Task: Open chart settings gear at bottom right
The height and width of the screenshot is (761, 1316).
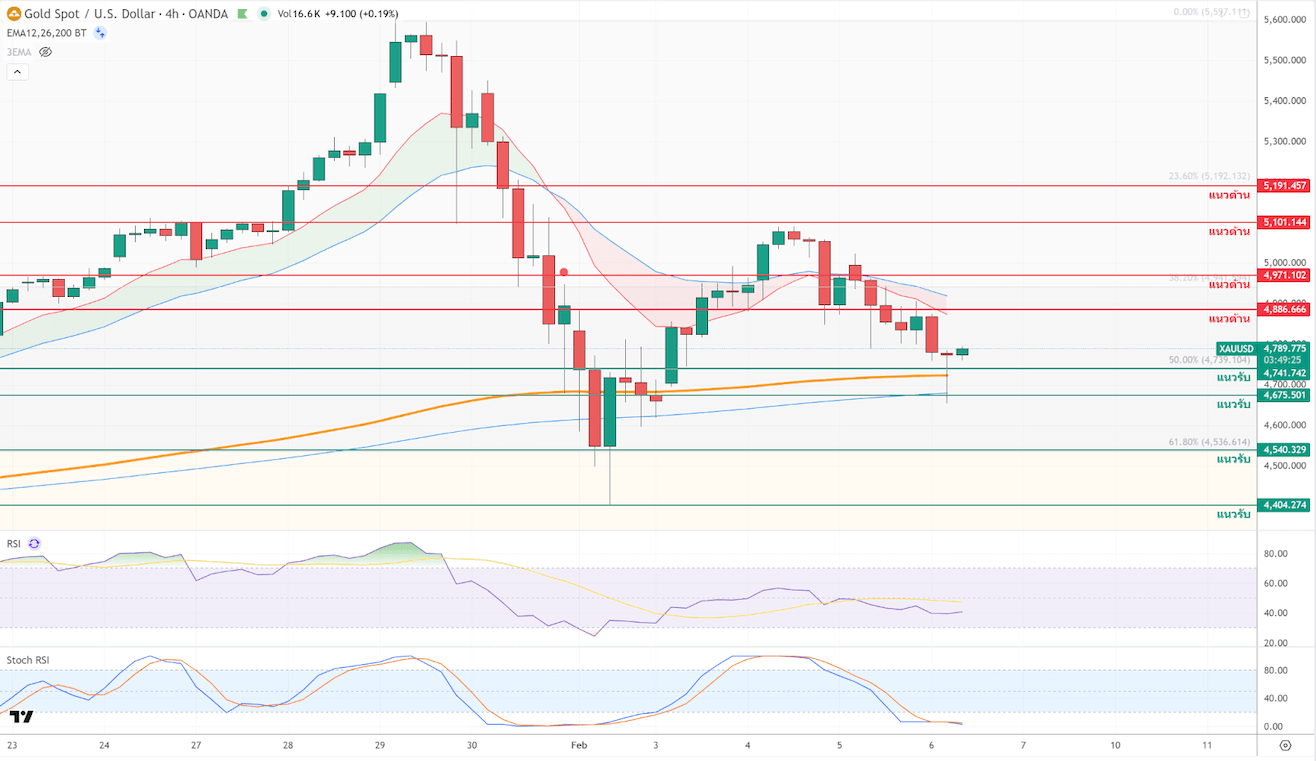Action: 1285,746
